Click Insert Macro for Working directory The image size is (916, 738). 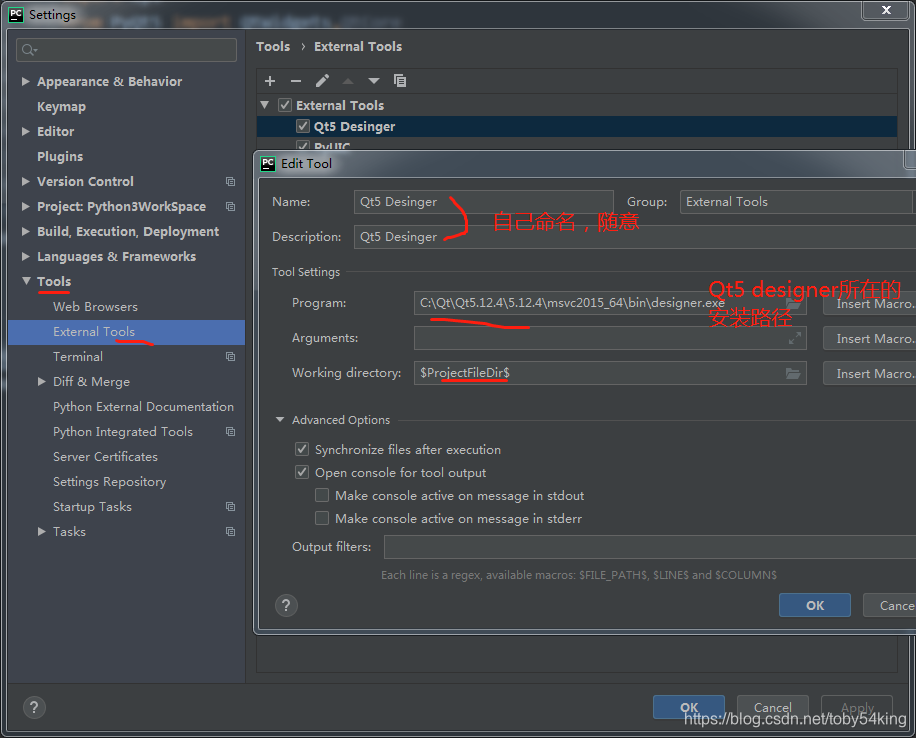coord(870,373)
